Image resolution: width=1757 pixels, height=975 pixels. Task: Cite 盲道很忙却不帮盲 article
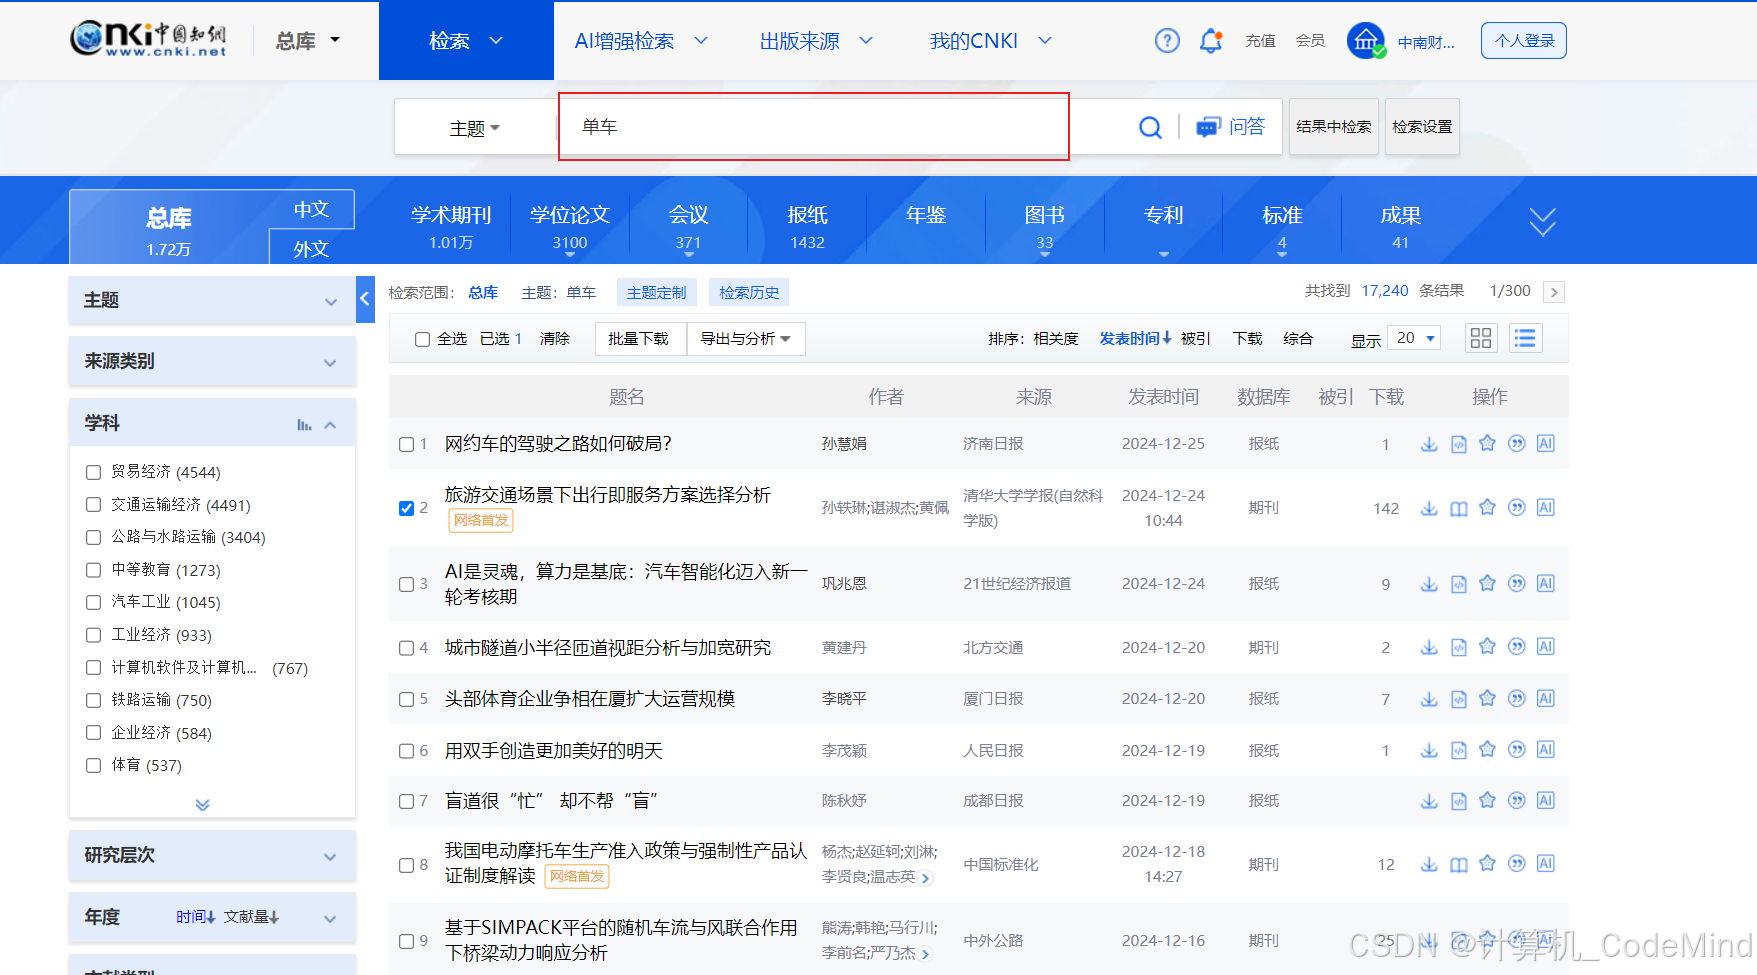(1517, 800)
